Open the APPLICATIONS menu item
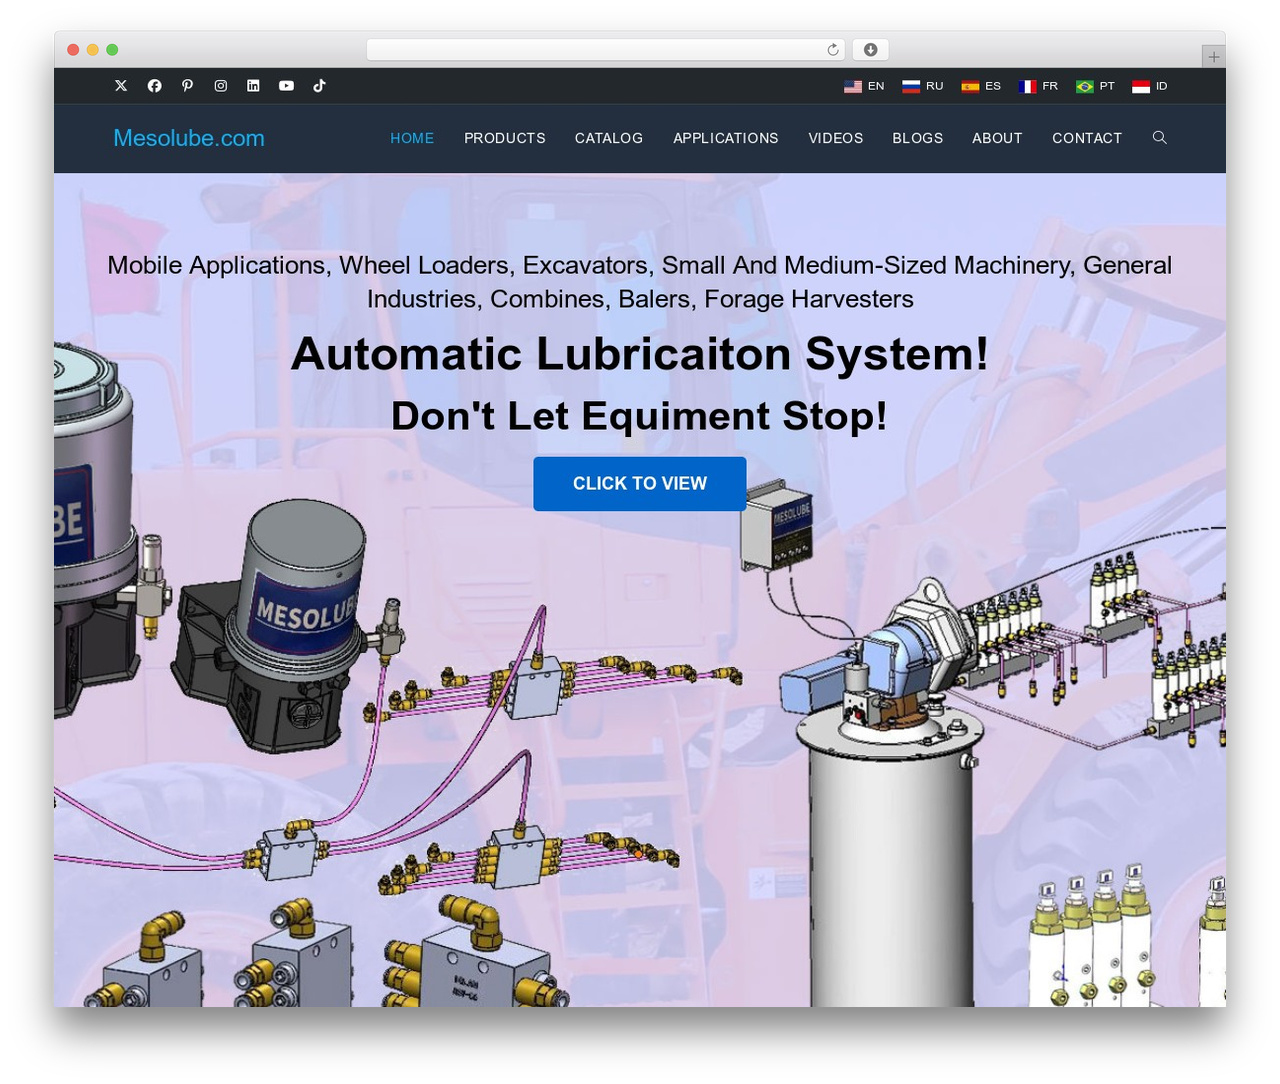Image resolution: width=1280 pixels, height=1084 pixels. [x=726, y=138]
